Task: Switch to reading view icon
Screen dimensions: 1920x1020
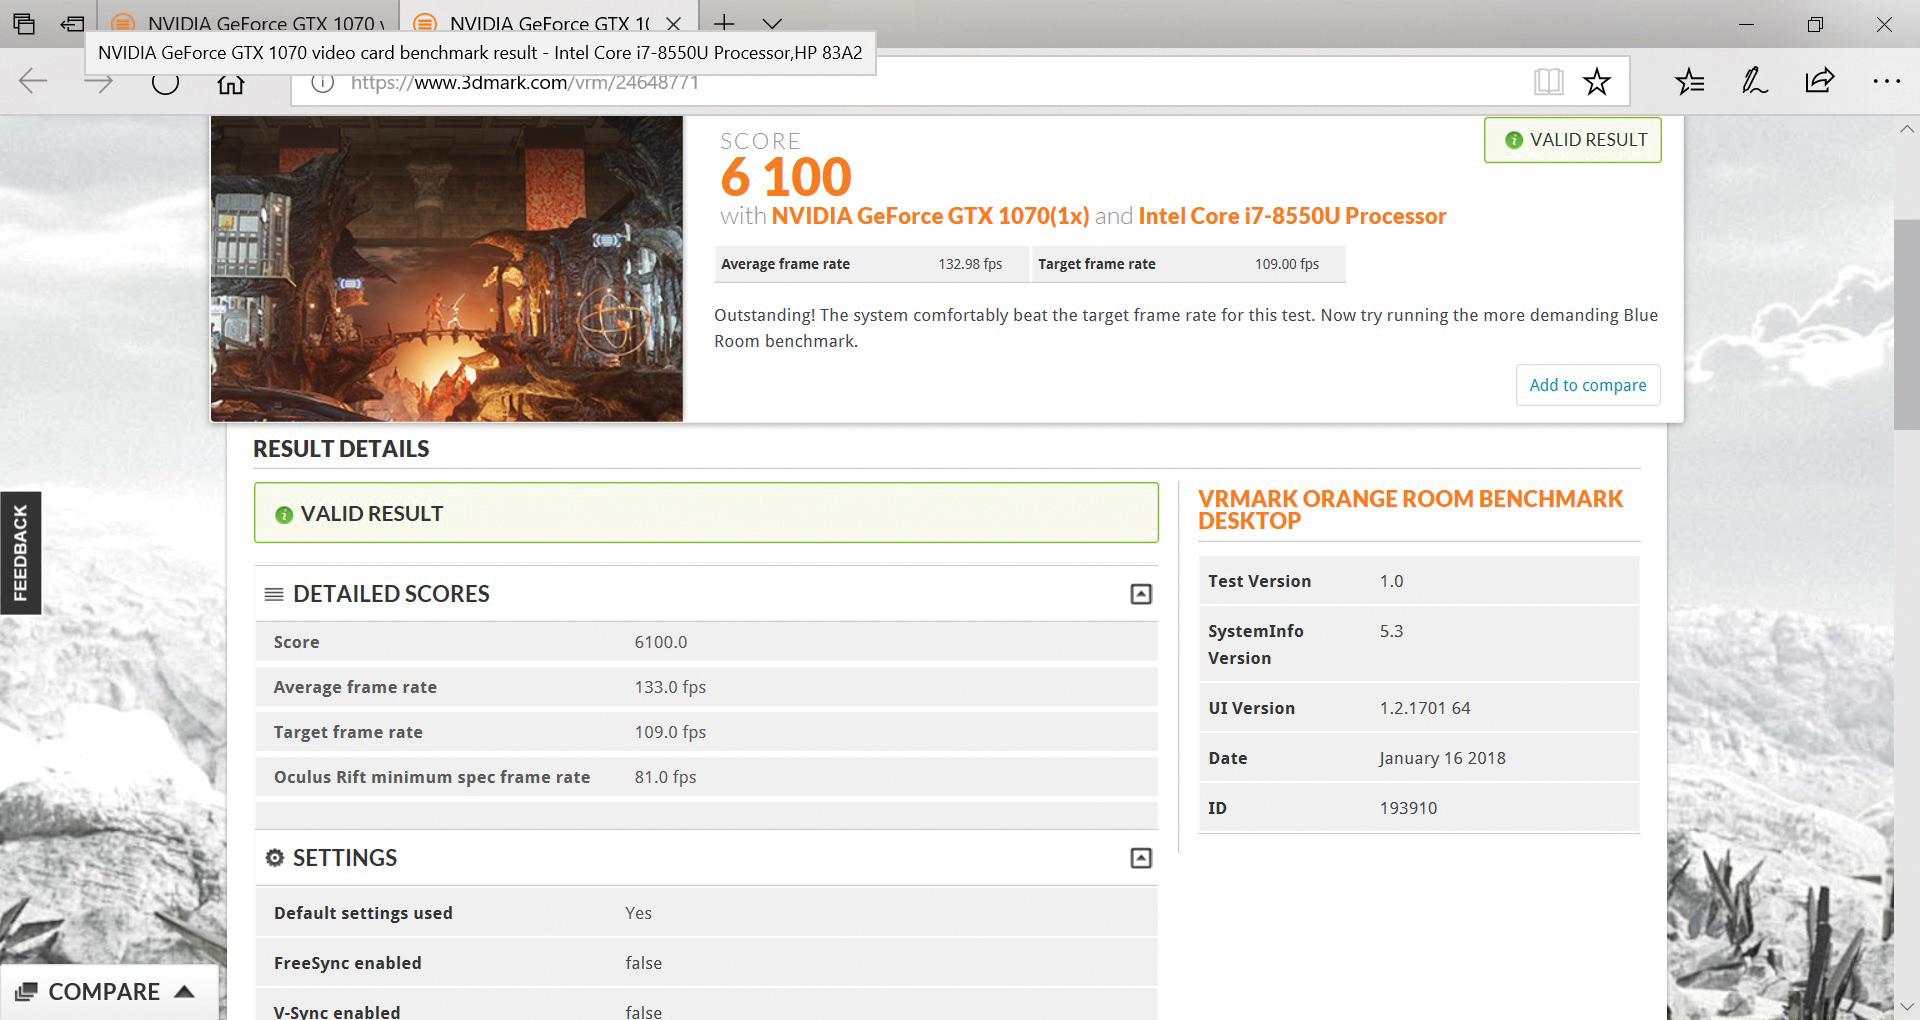Action: 1548,82
